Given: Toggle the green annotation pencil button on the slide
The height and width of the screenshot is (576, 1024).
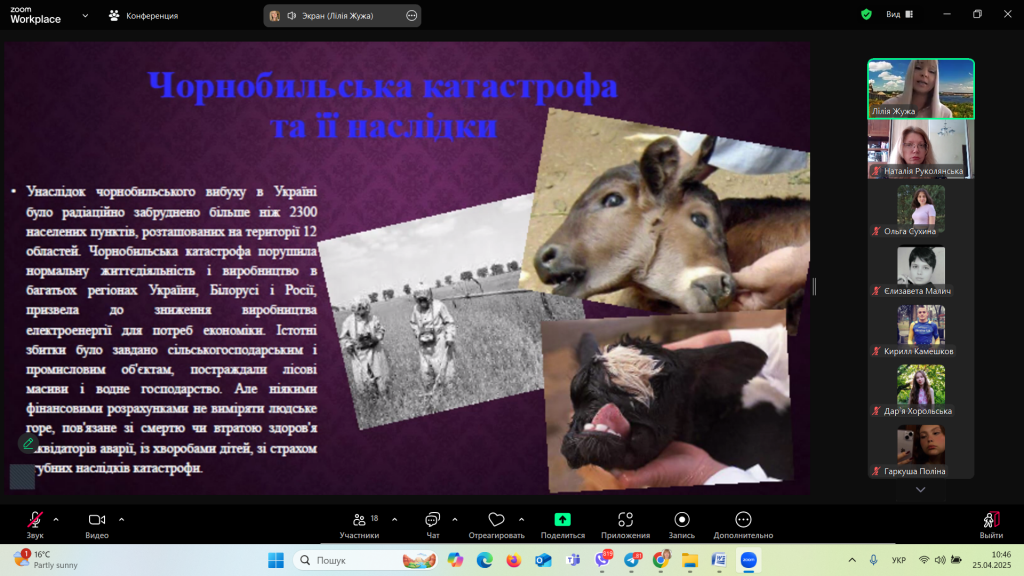Looking at the screenshot, I should [28, 443].
